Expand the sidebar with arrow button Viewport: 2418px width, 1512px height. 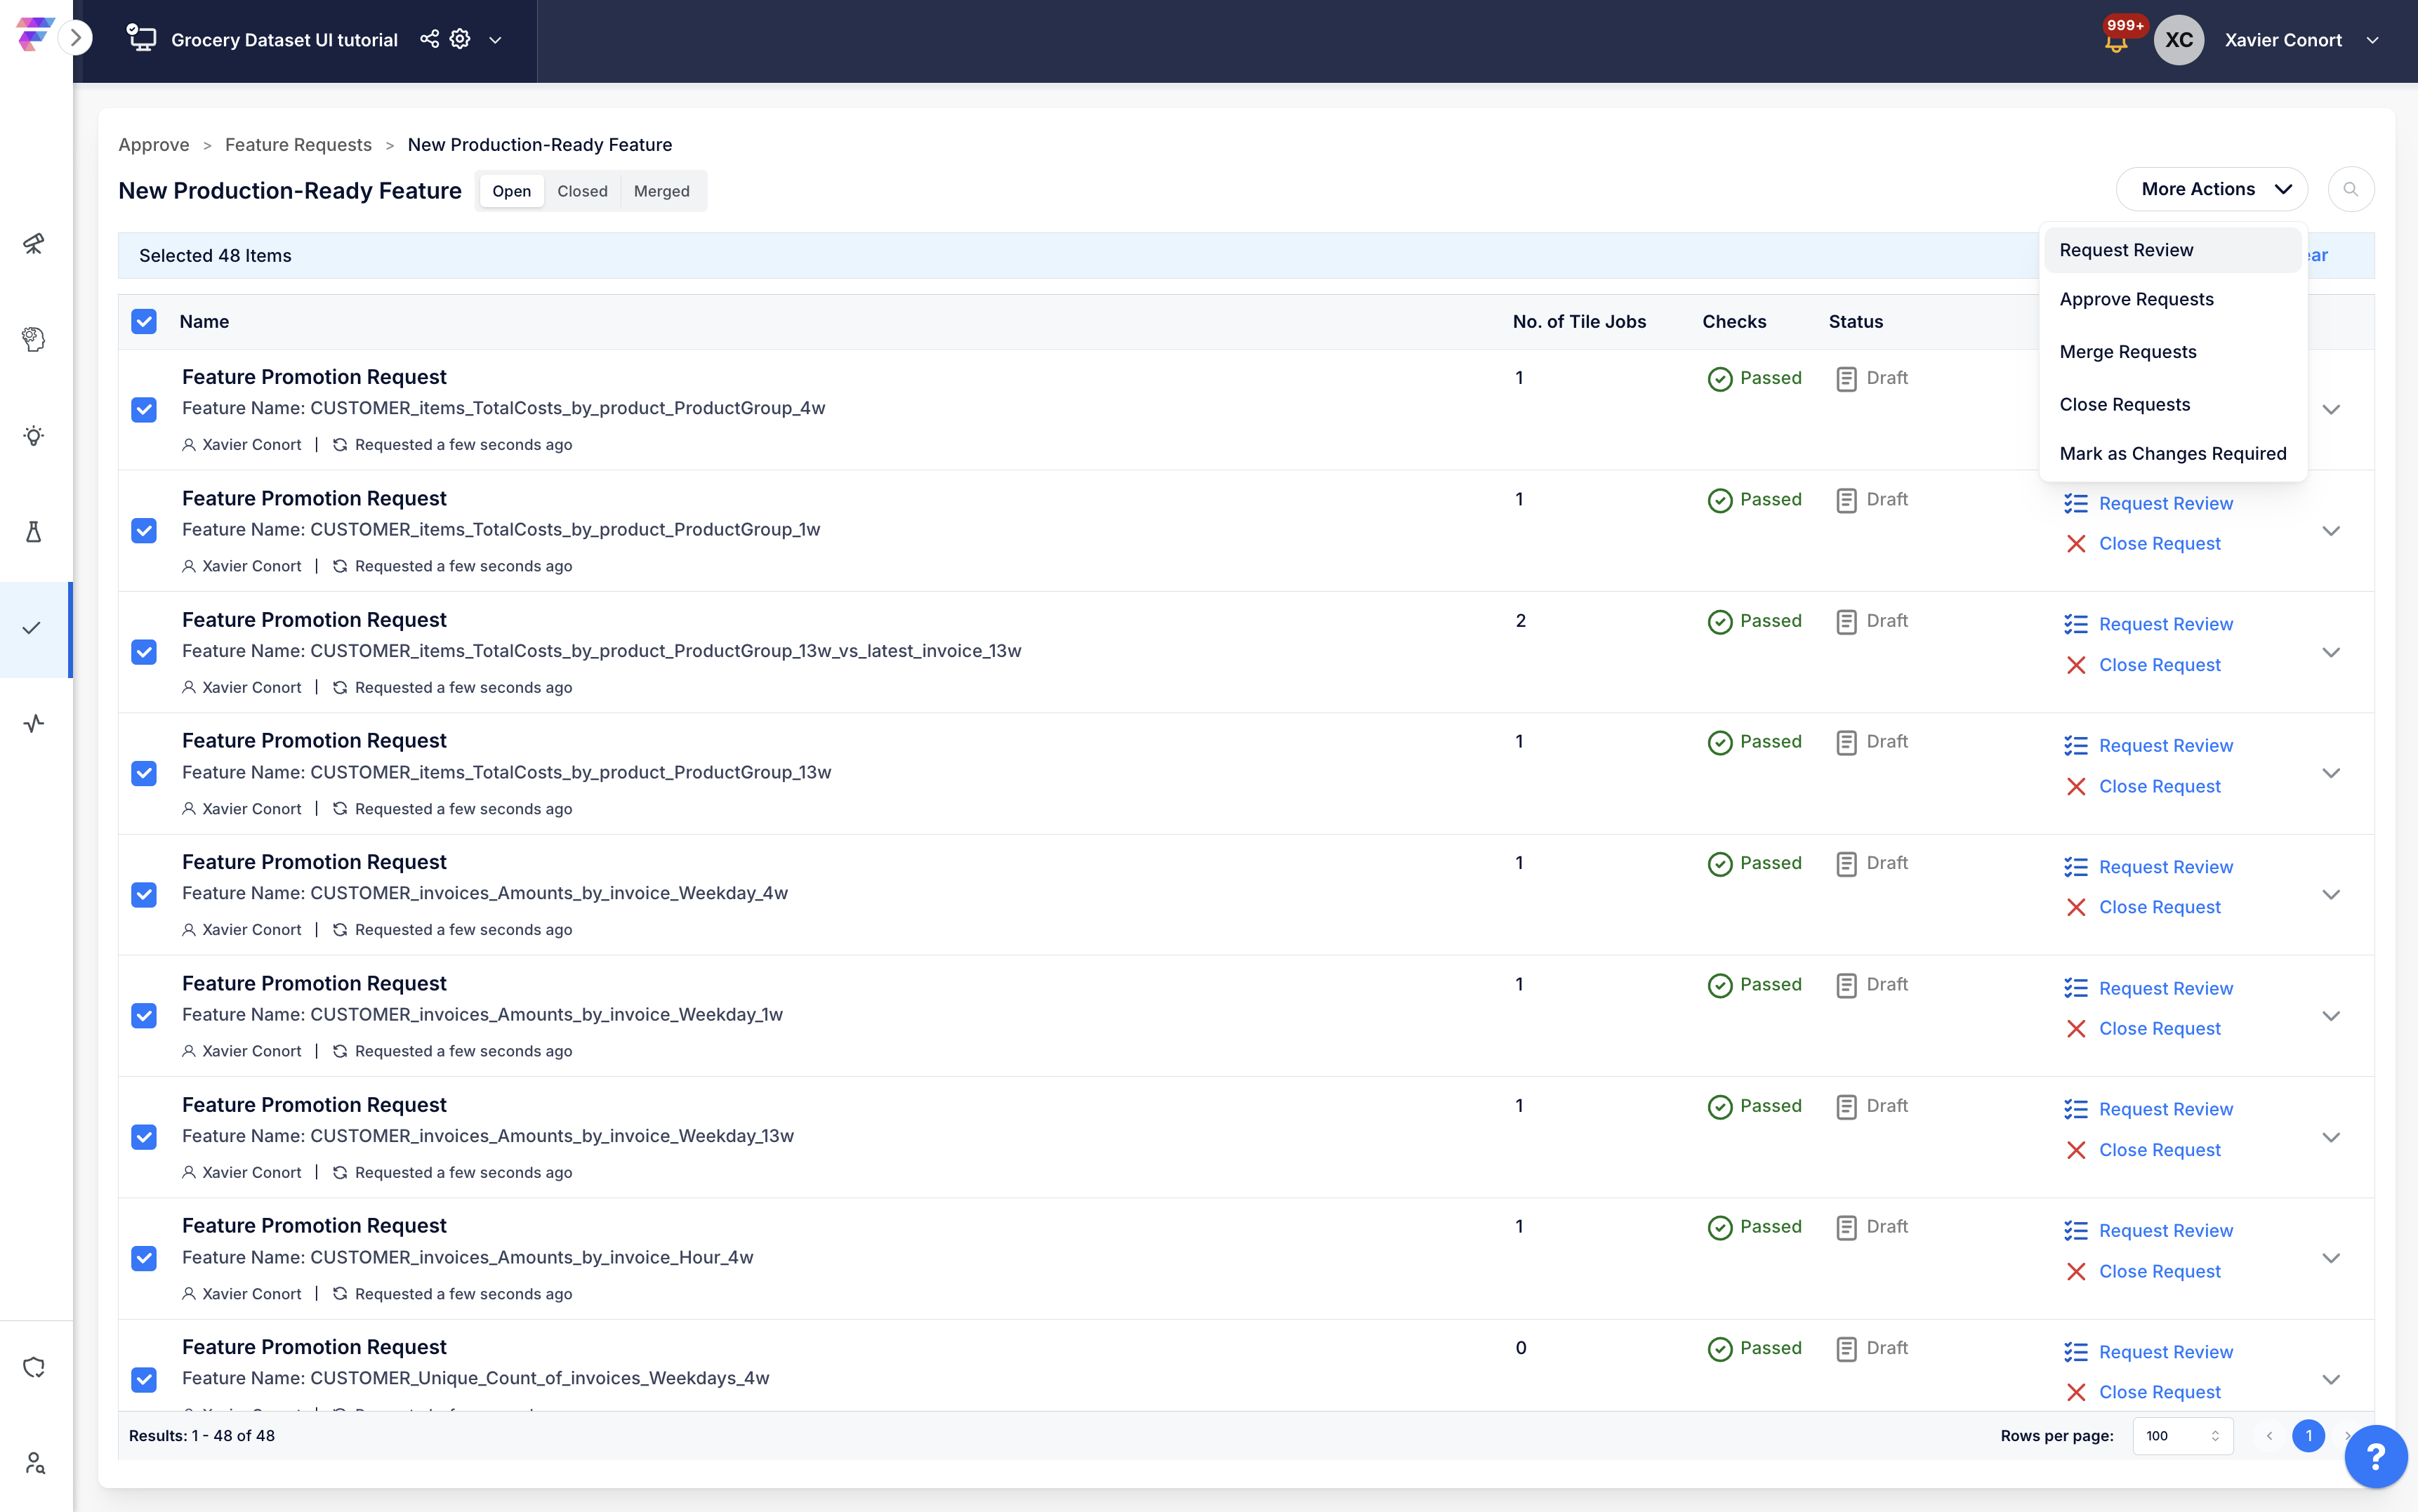75,39
